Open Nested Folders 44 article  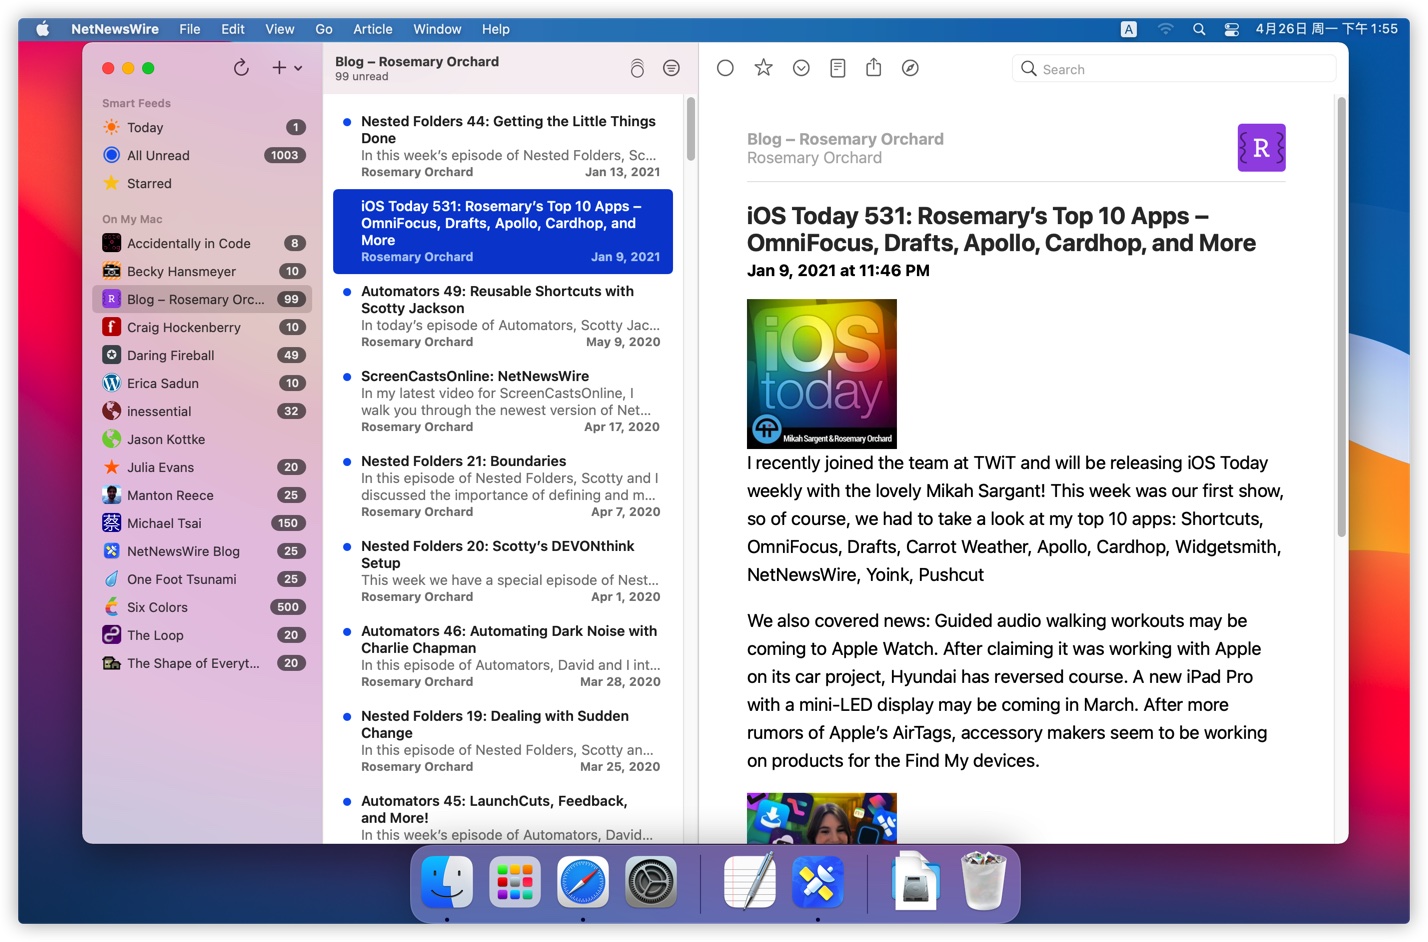tap(503, 146)
